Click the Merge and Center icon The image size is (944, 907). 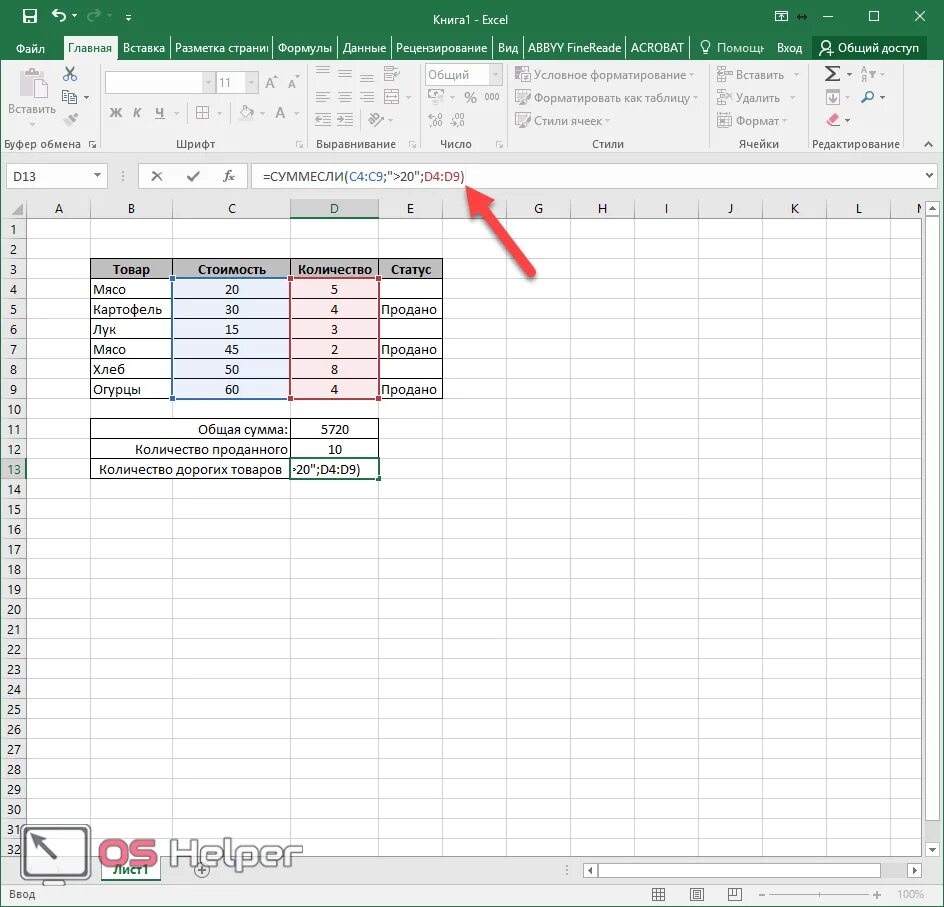[391, 97]
